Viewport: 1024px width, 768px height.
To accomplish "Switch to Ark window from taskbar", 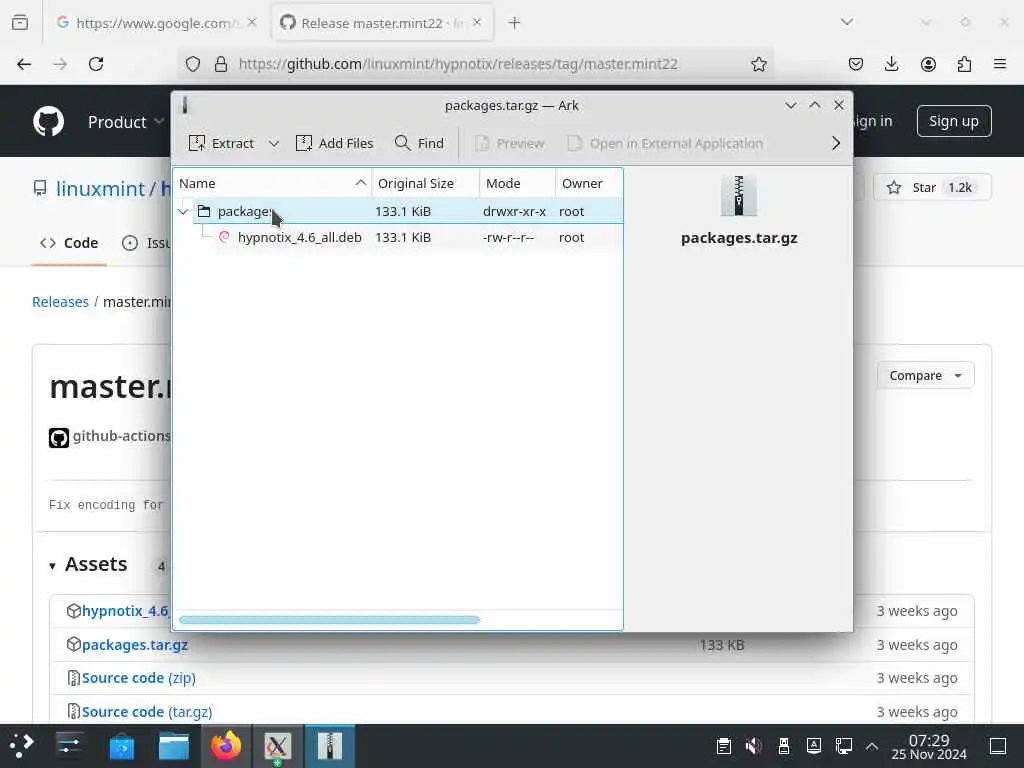I will 330,746.
